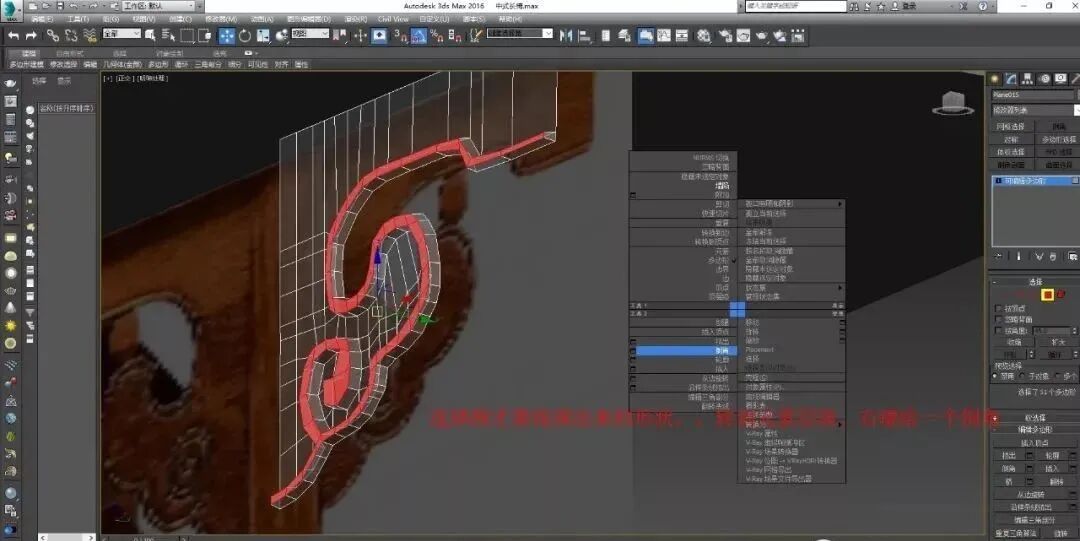This screenshot has width=1080, height=541.
Task: Open the 渲染(R) menu
Action: click(x=353, y=19)
